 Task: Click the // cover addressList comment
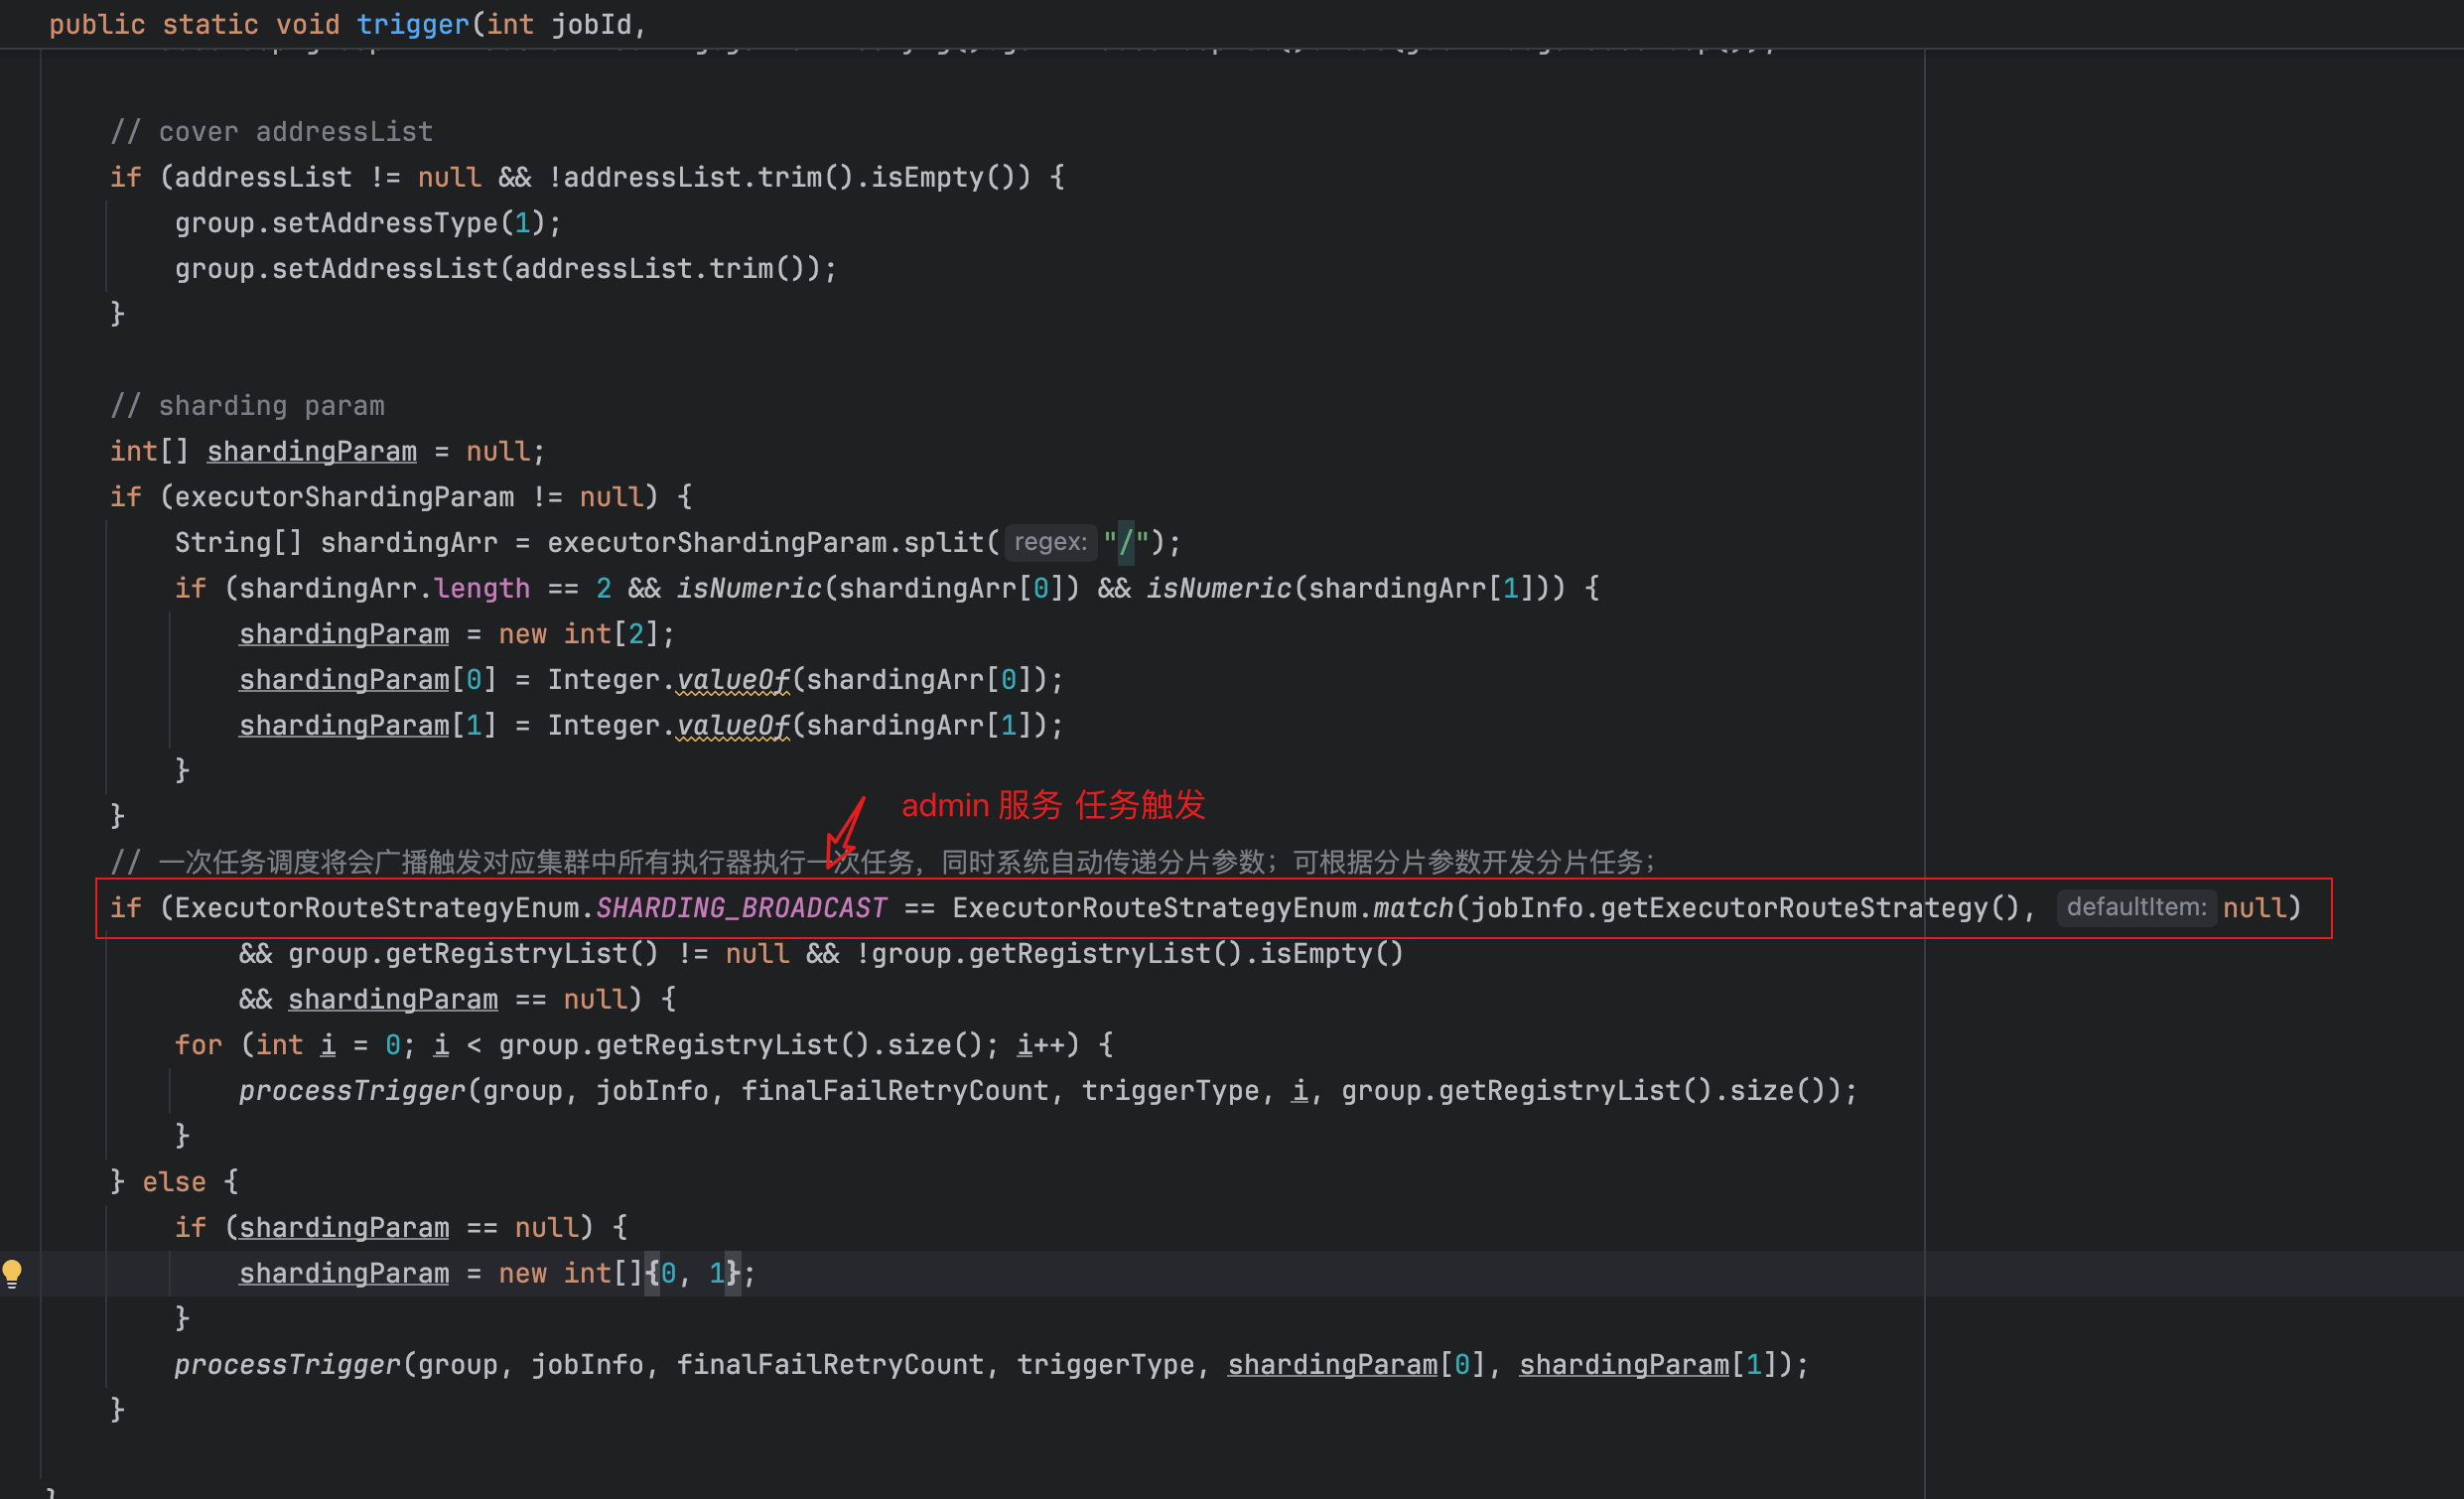click(x=271, y=132)
